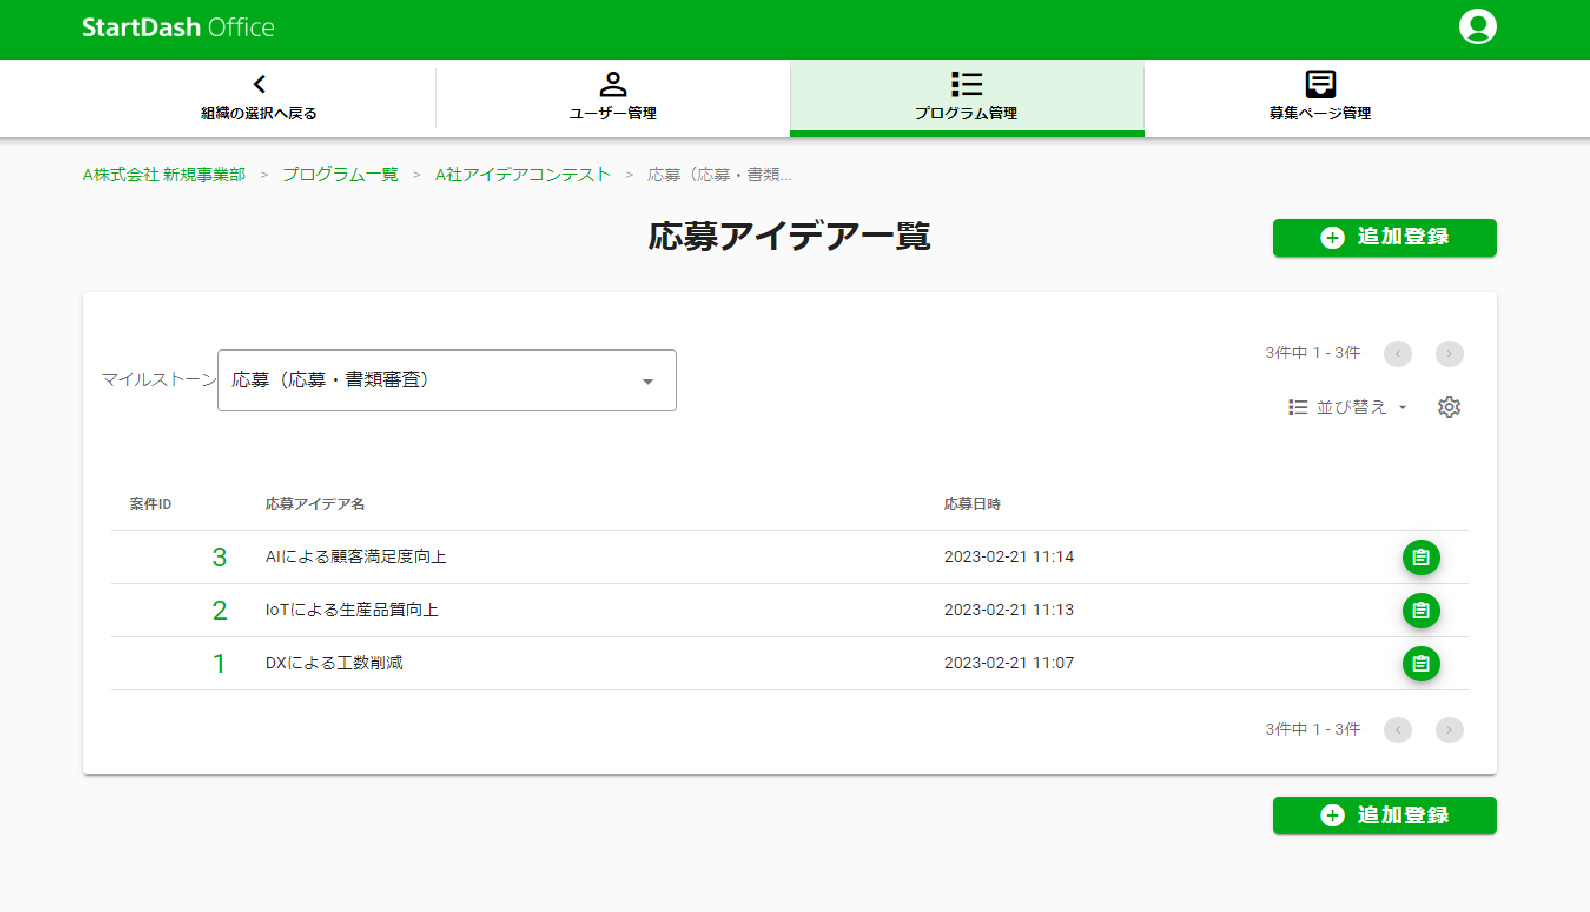The width and height of the screenshot is (1590, 912).
Task: Click case ID 1
Action: [219, 663]
